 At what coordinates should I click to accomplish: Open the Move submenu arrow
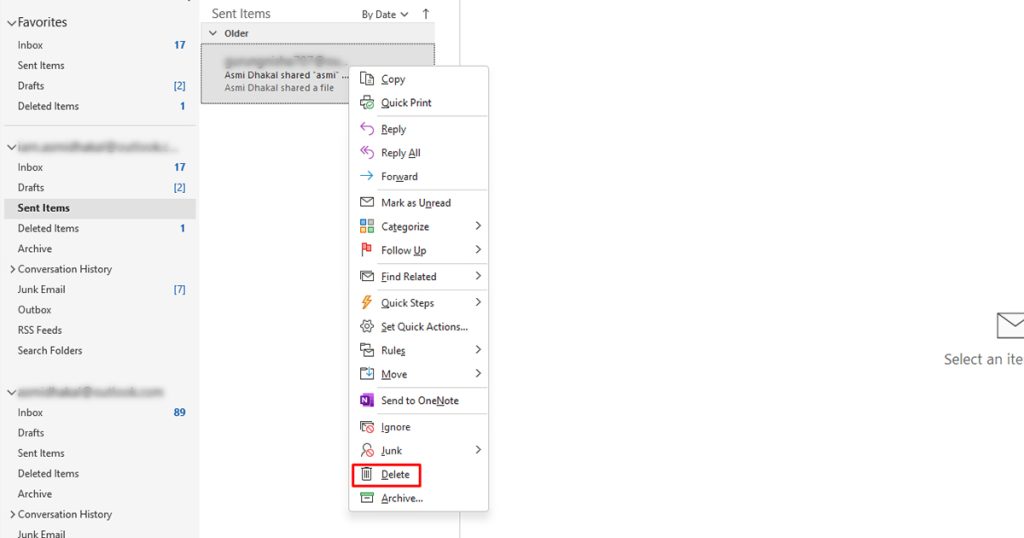478,373
